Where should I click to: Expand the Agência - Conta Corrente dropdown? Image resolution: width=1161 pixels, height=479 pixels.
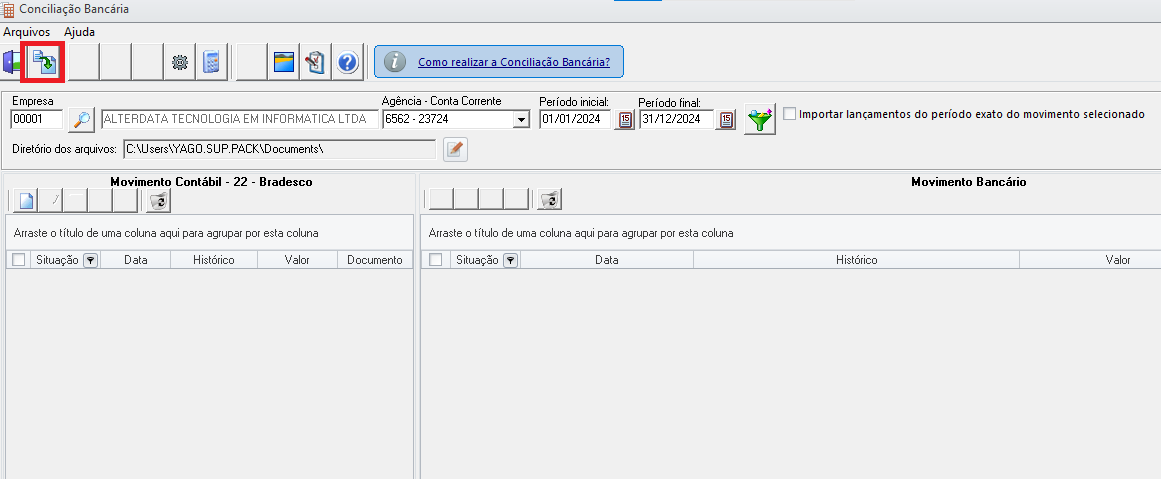click(521, 119)
